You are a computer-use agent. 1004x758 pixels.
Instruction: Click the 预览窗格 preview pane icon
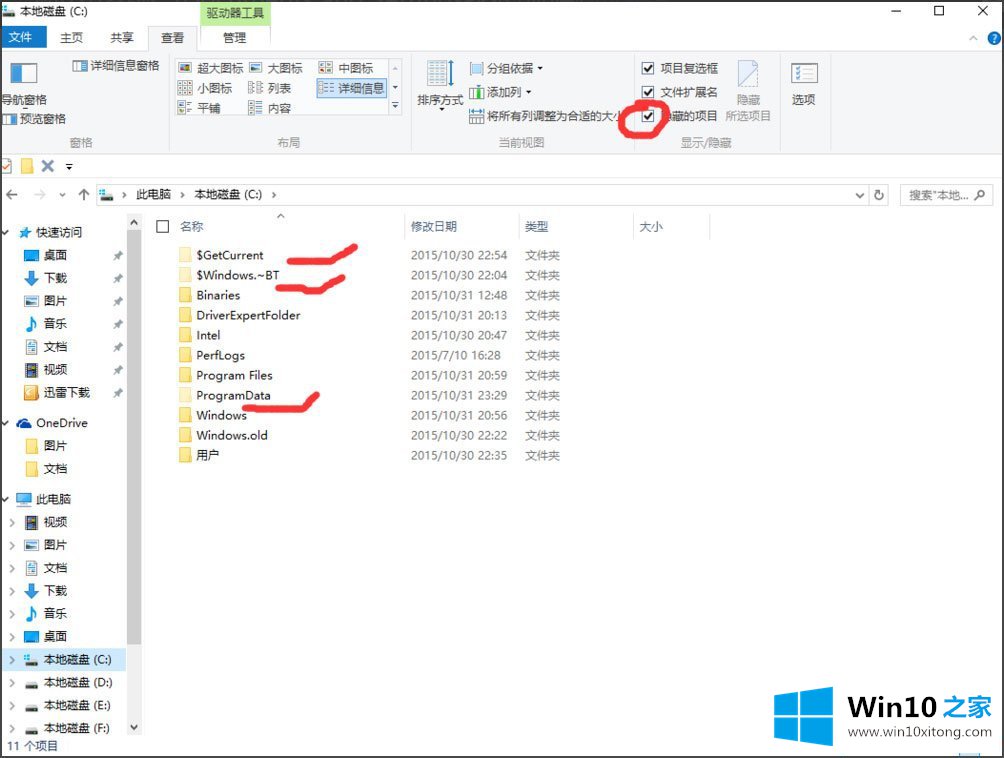pyautogui.click(x=9, y=119)
